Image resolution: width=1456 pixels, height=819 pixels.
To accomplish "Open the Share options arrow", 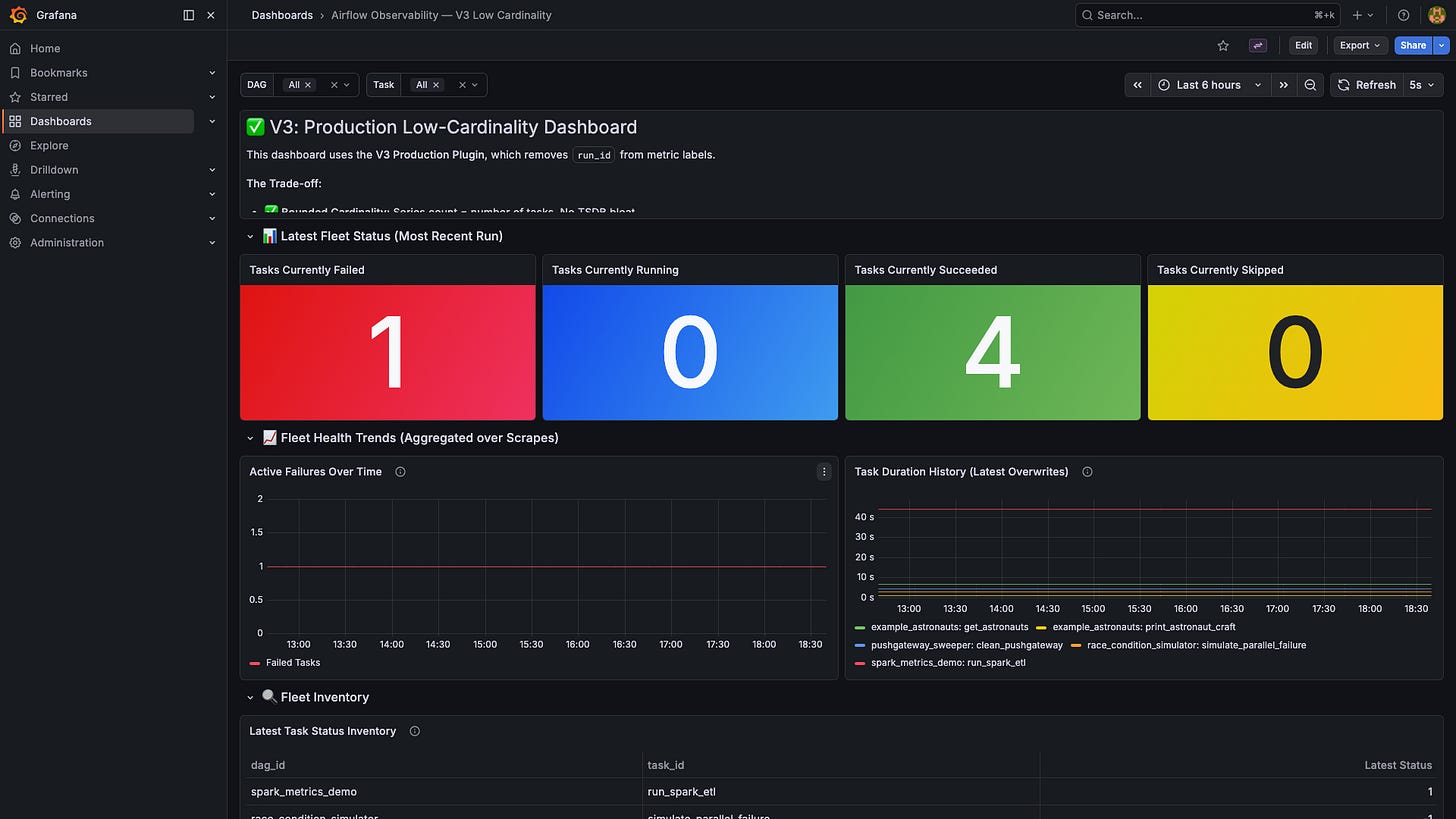I will click(x=1441, y=45).
